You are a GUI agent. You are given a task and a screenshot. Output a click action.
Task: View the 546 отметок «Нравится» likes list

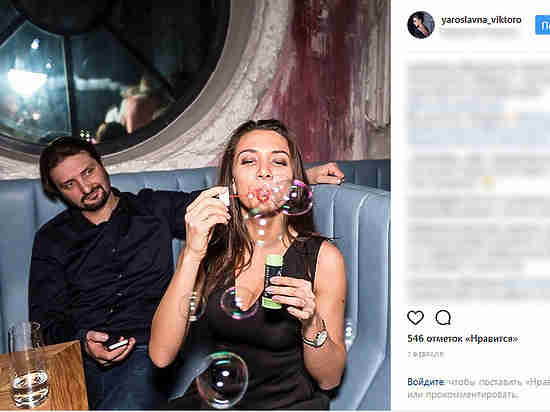point(463,339)
